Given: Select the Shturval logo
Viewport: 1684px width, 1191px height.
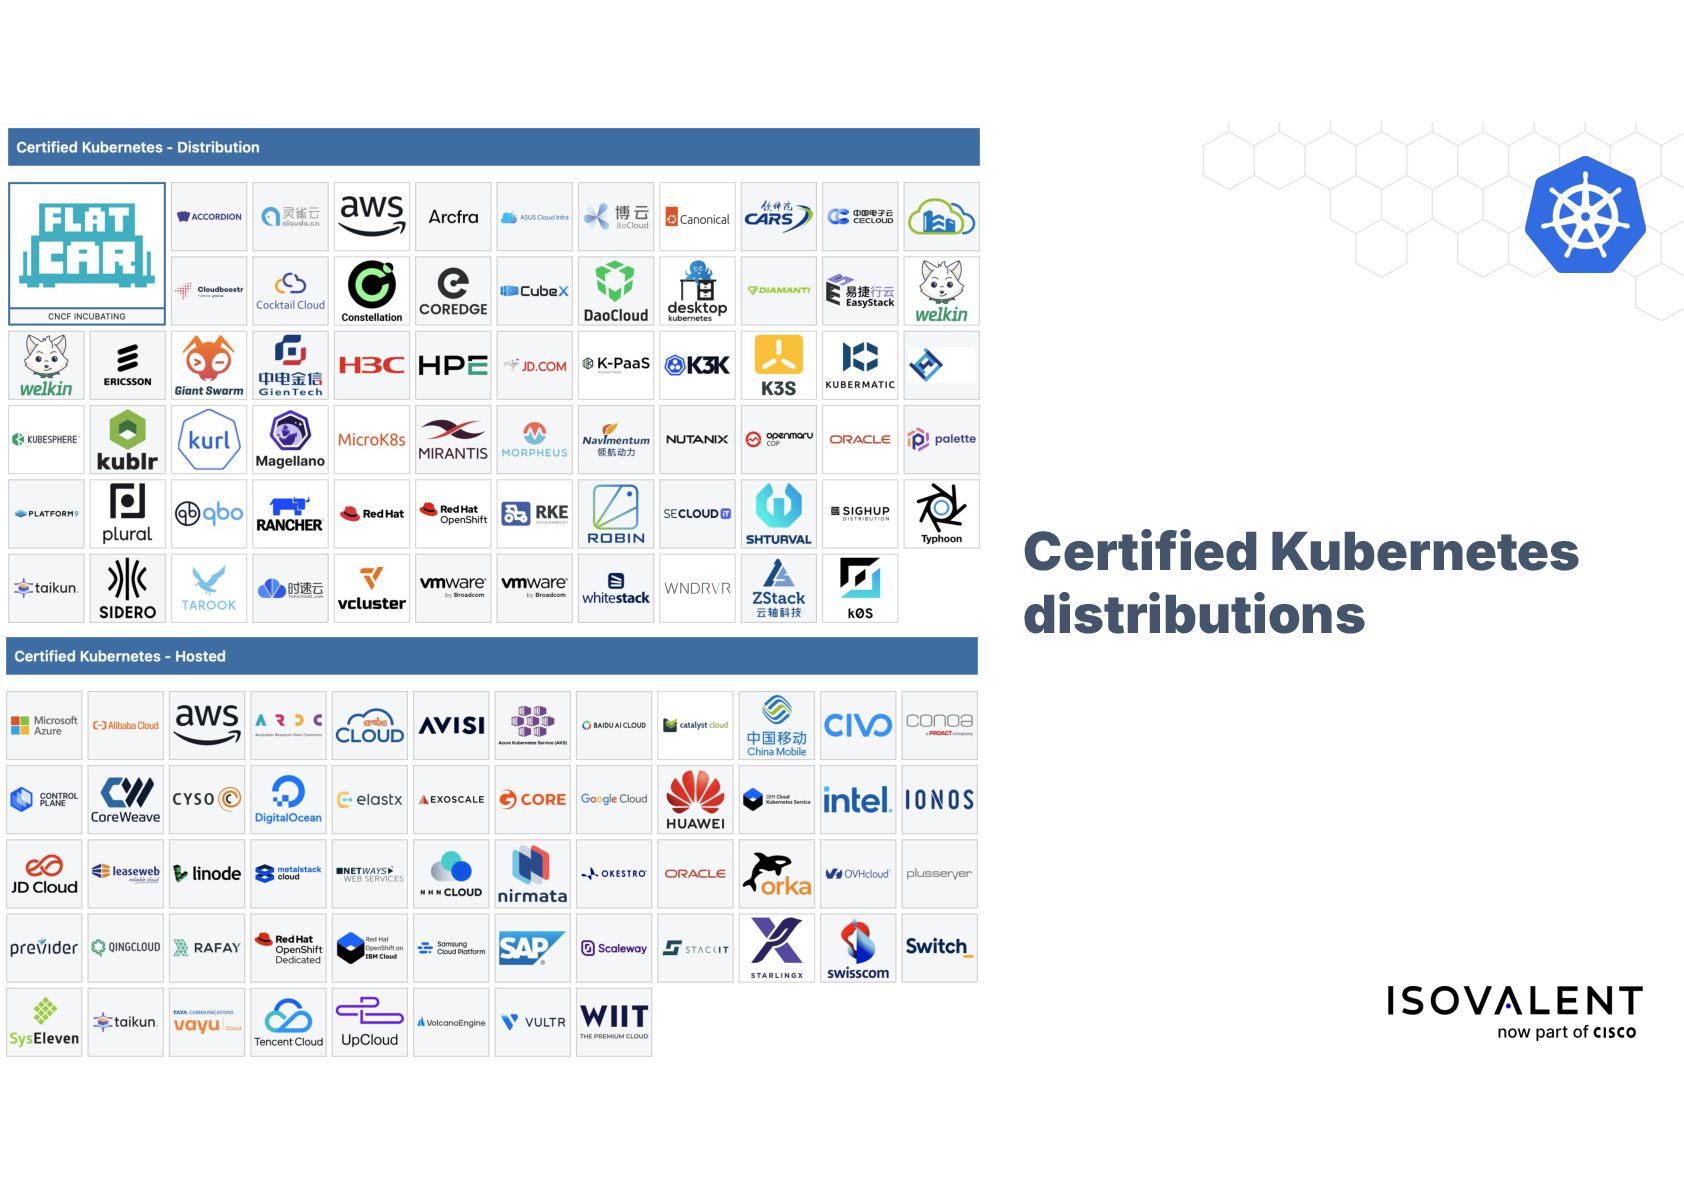Looking at the screenshot, I should coord(778,514).
